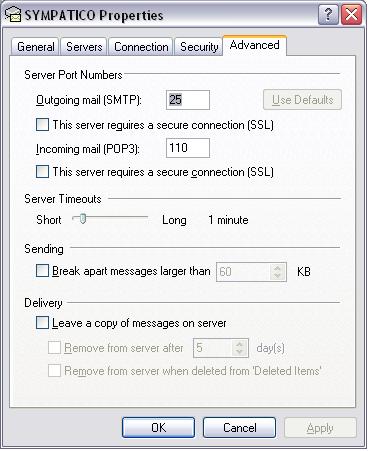
Task: Switch to the General tab
Action: [x=36, y=46]
